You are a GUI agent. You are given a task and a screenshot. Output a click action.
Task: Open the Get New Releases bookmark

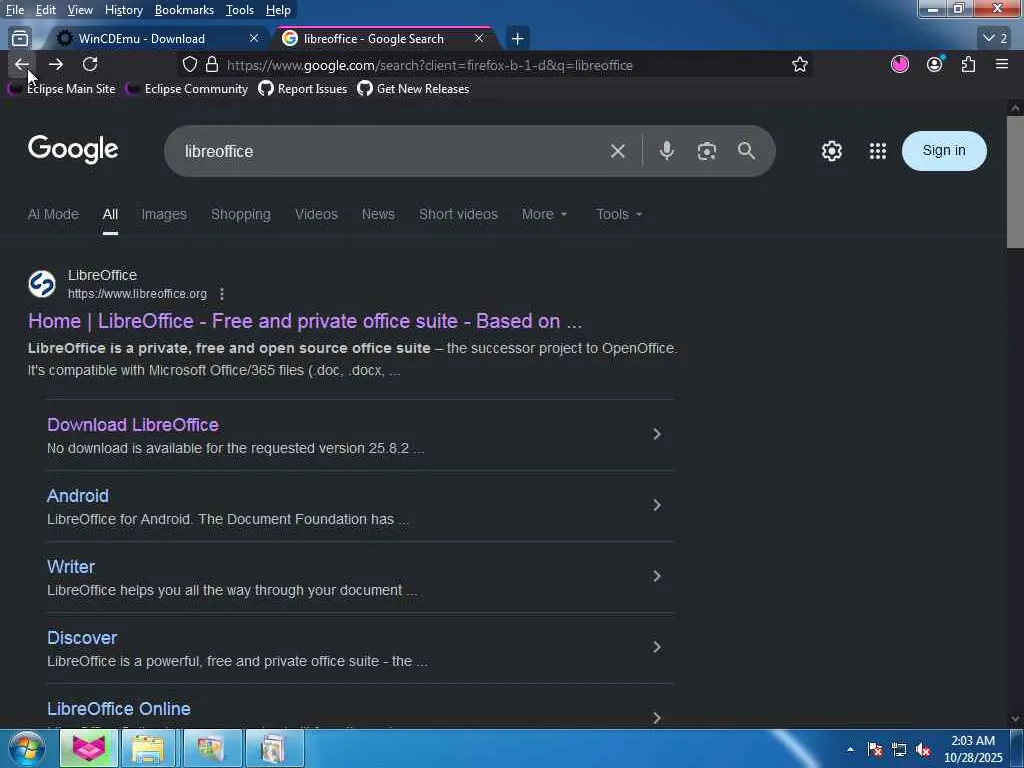413,89
